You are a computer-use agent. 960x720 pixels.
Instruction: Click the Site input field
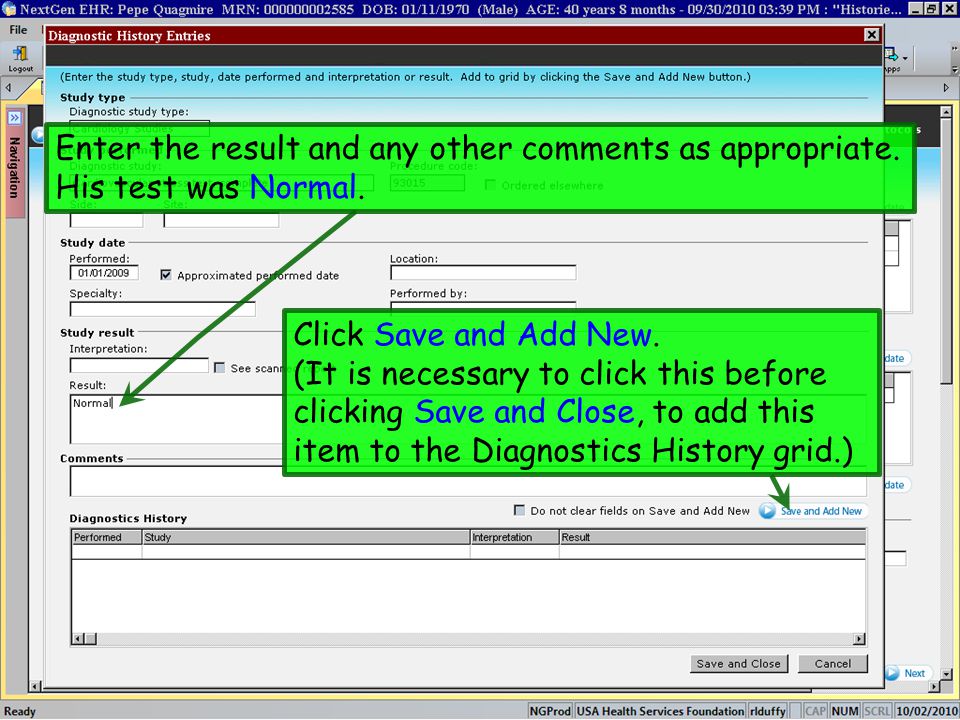tap(221, 220)
